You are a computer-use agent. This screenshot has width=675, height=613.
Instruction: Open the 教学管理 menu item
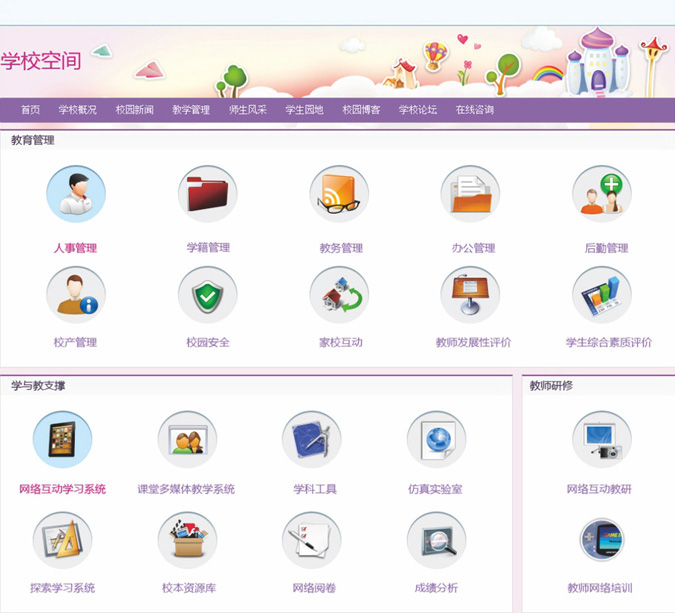191,110
